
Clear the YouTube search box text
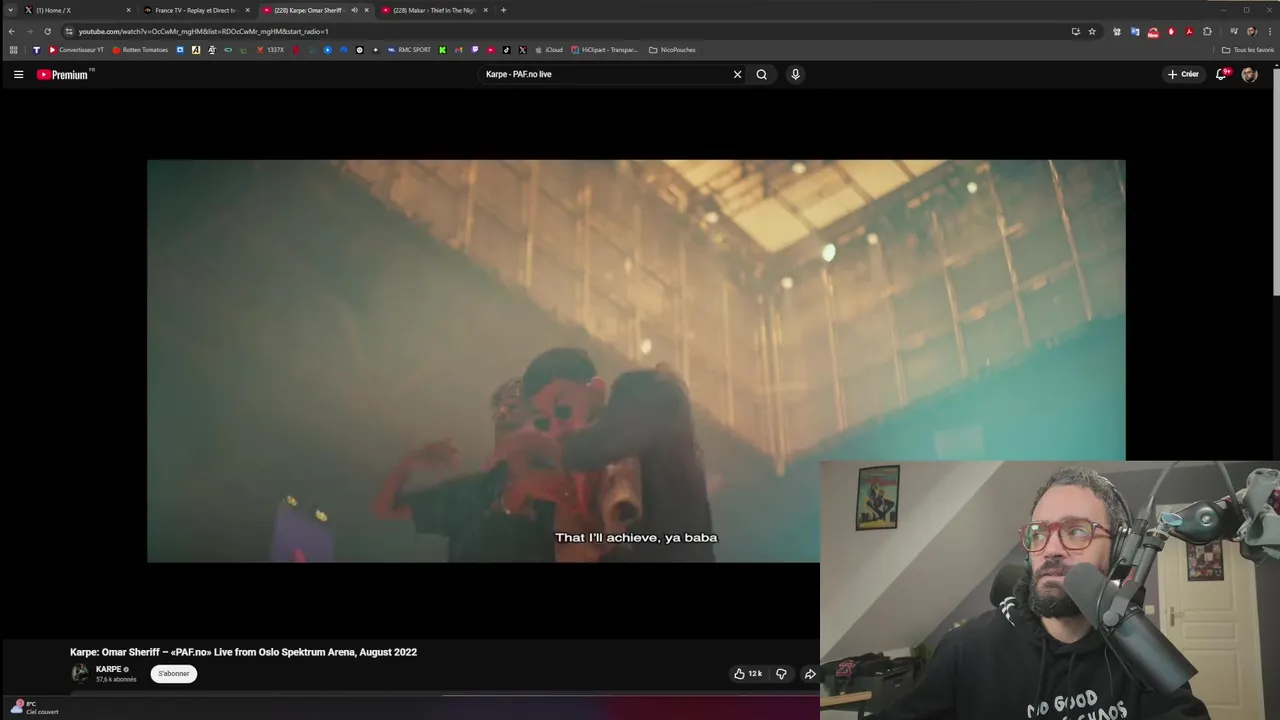tap(738, 74)
